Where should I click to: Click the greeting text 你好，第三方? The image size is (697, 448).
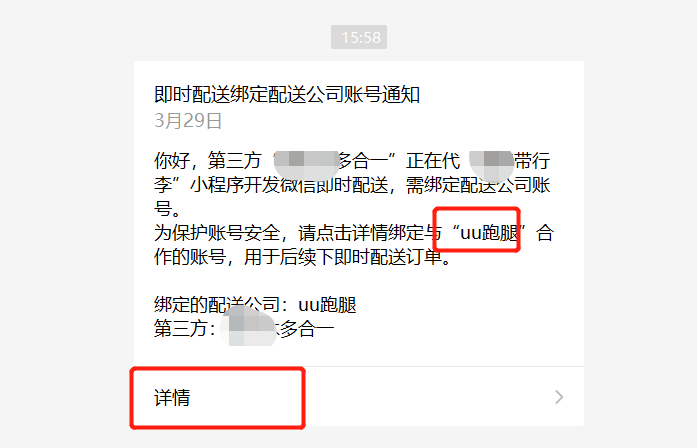tap(208, 160)
